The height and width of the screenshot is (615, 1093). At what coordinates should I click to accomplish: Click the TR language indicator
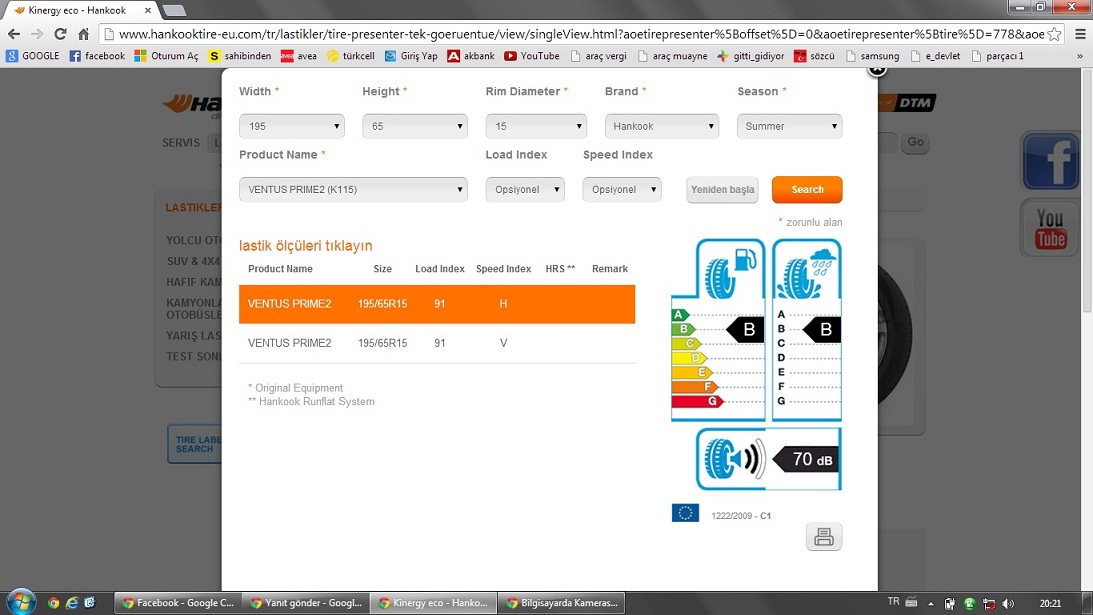[x=894, y=602]
